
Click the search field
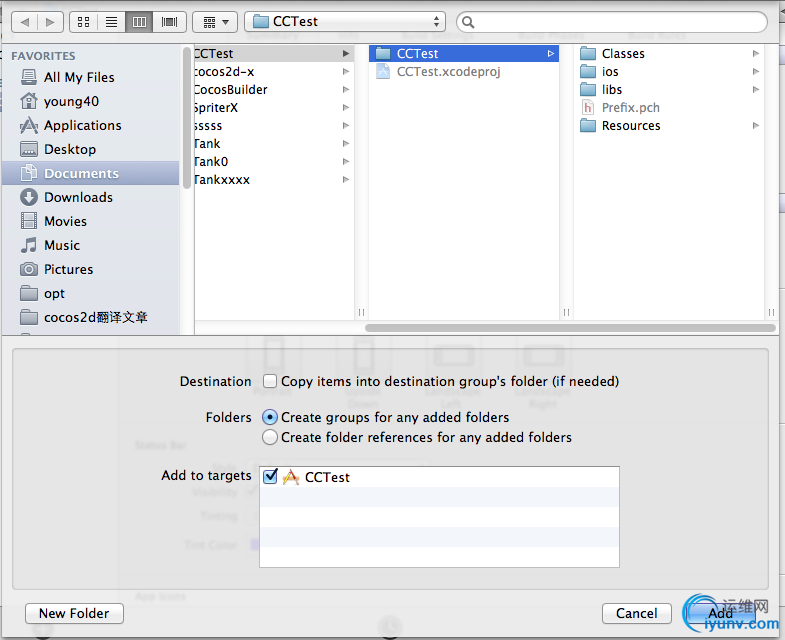point(611,22)
